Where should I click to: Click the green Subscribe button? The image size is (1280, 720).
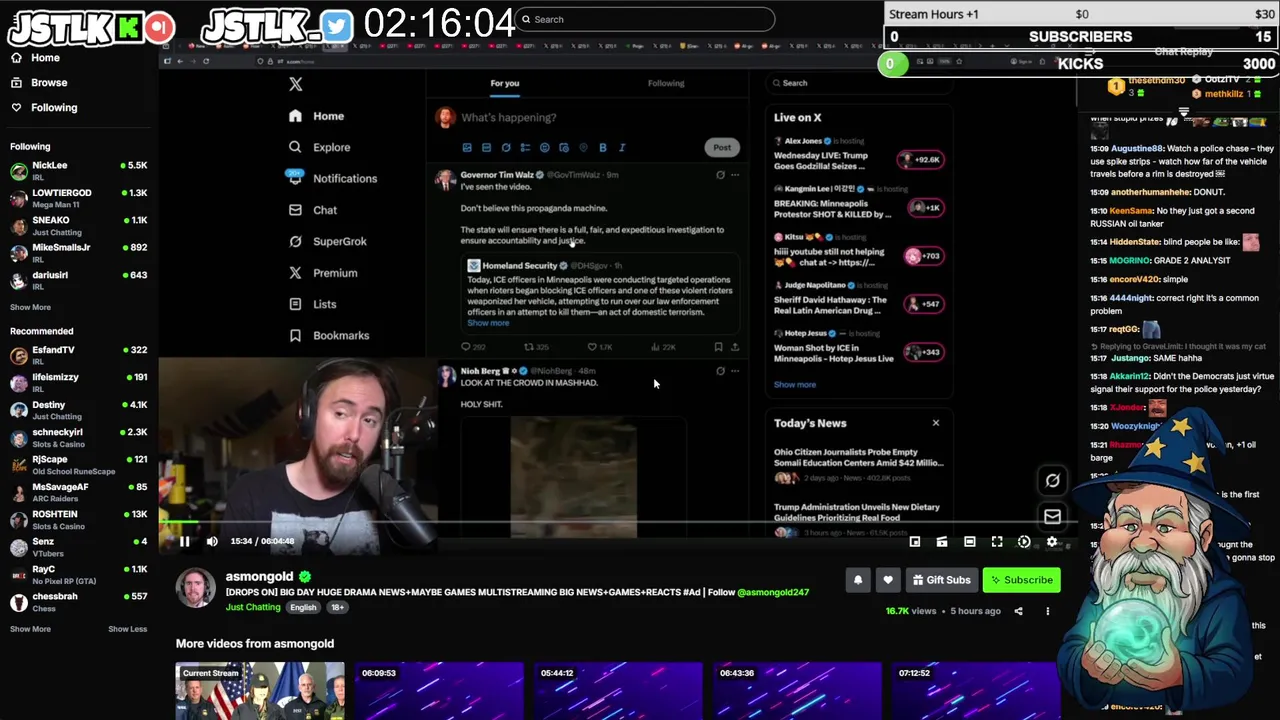[x=1020, y=580]
